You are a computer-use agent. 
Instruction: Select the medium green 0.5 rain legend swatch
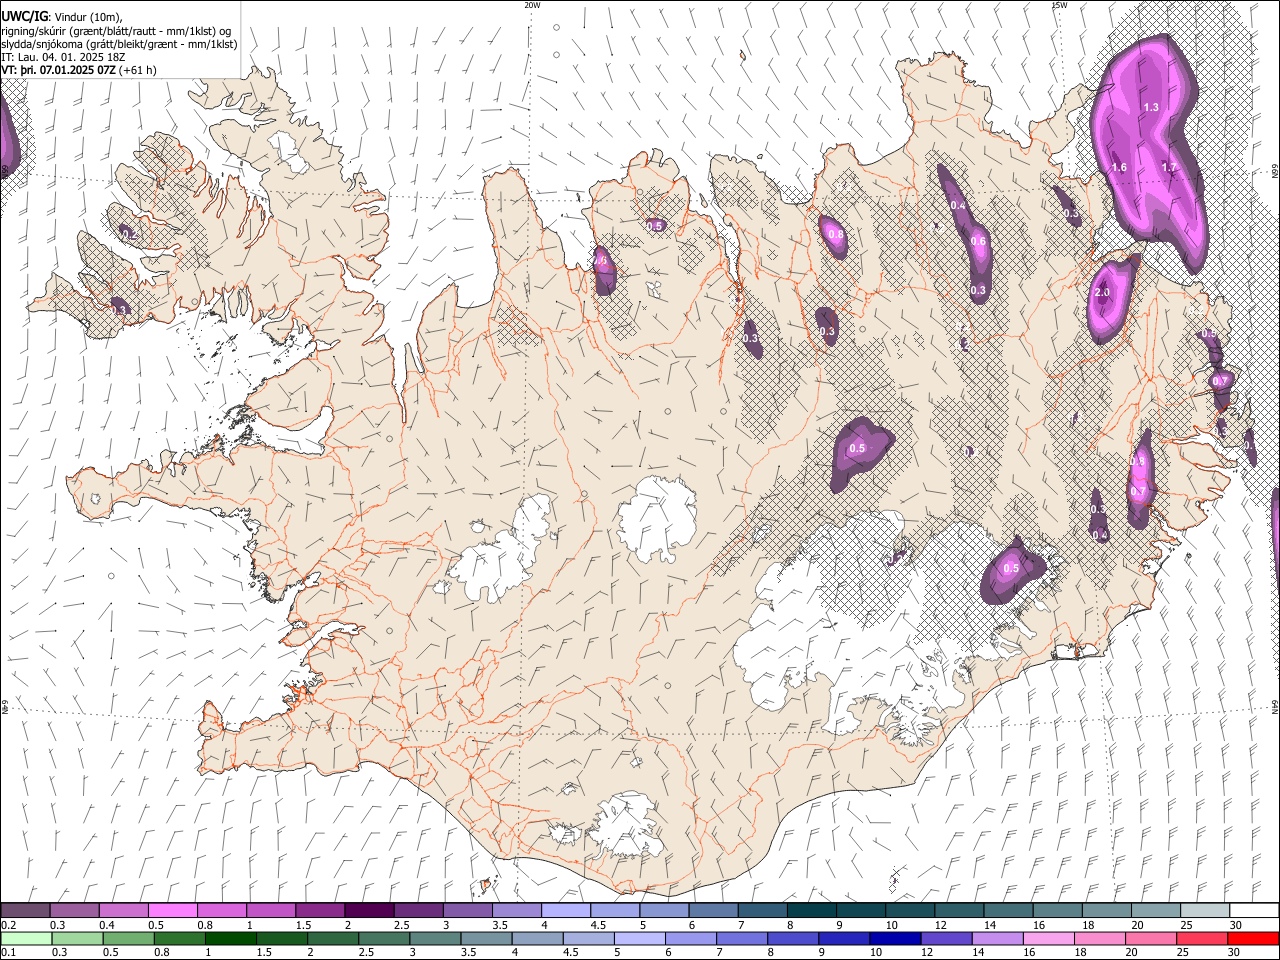128,938
